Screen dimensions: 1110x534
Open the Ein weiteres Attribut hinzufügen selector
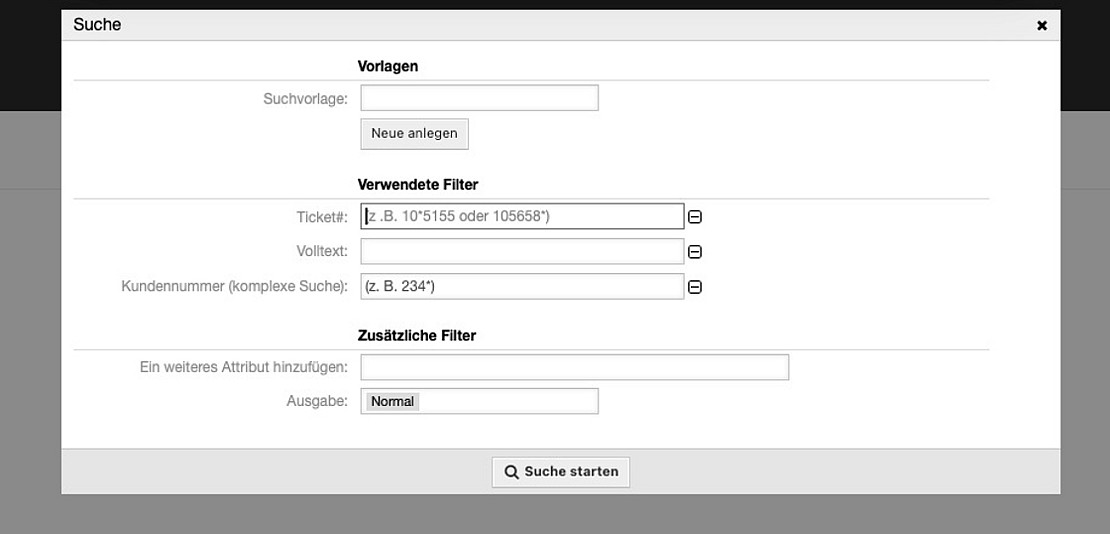tap(574, 367)
